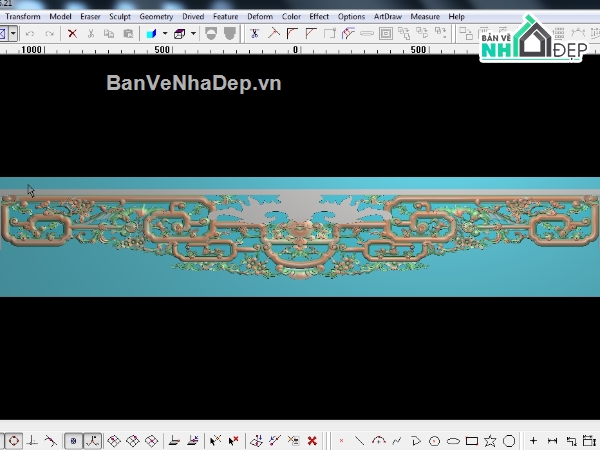Click the fully shaded shield render icon
The width and height of the screenshot is (600, 450).
(230, 34)
